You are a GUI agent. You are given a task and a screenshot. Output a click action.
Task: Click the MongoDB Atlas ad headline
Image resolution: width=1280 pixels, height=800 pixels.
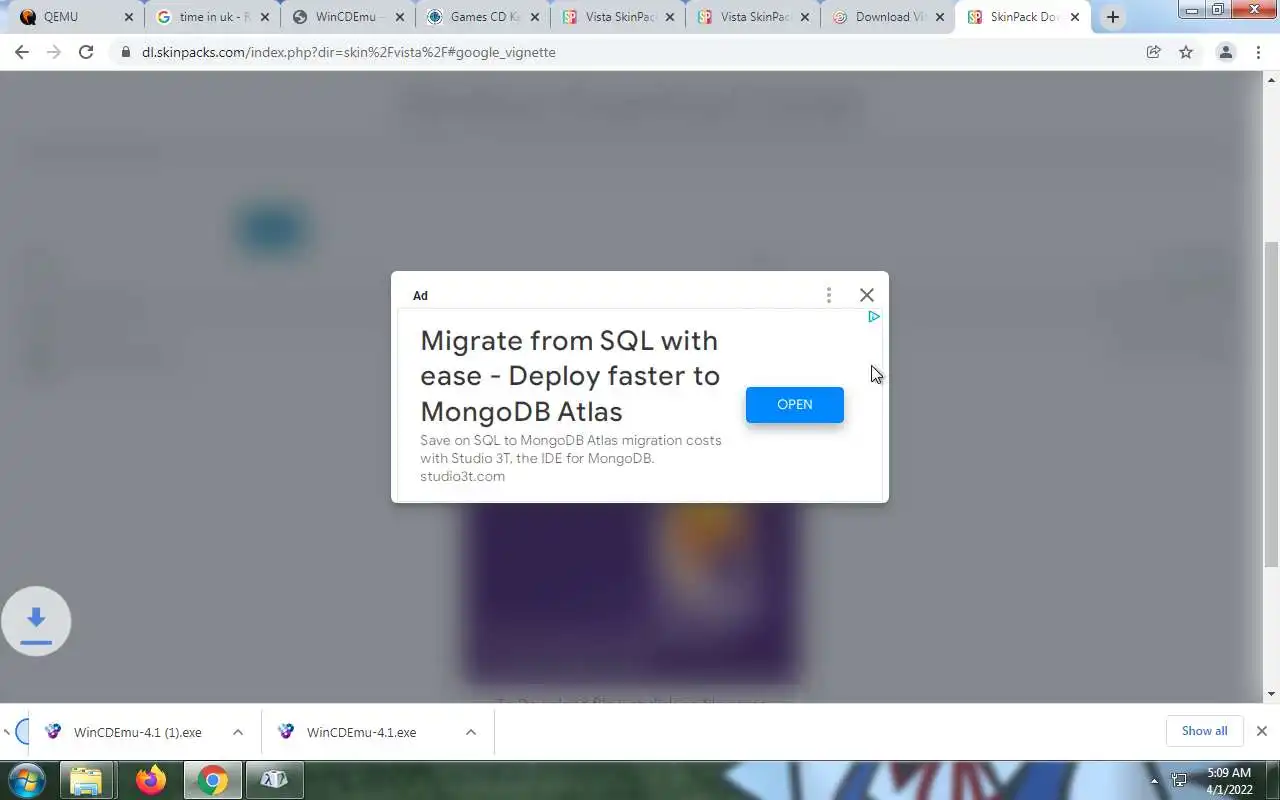(x=570, y=376)
